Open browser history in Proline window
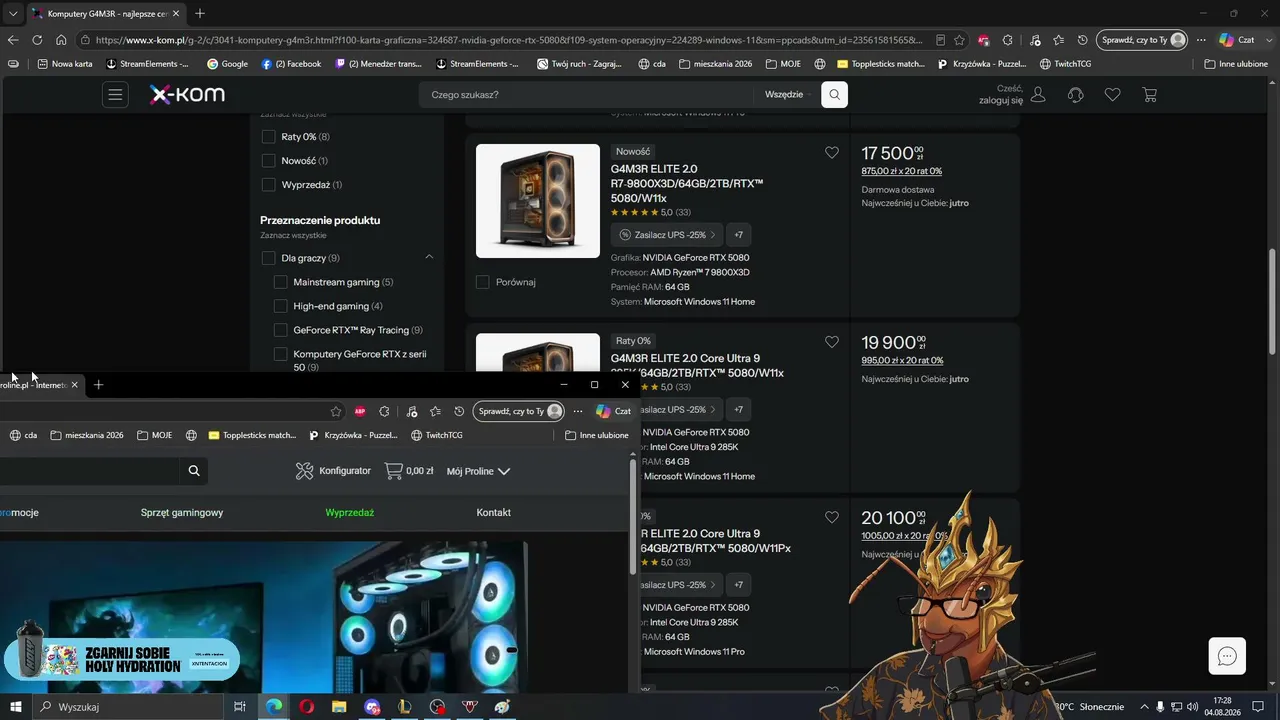Screen dimensions: 1280x720 coord(459,411)
